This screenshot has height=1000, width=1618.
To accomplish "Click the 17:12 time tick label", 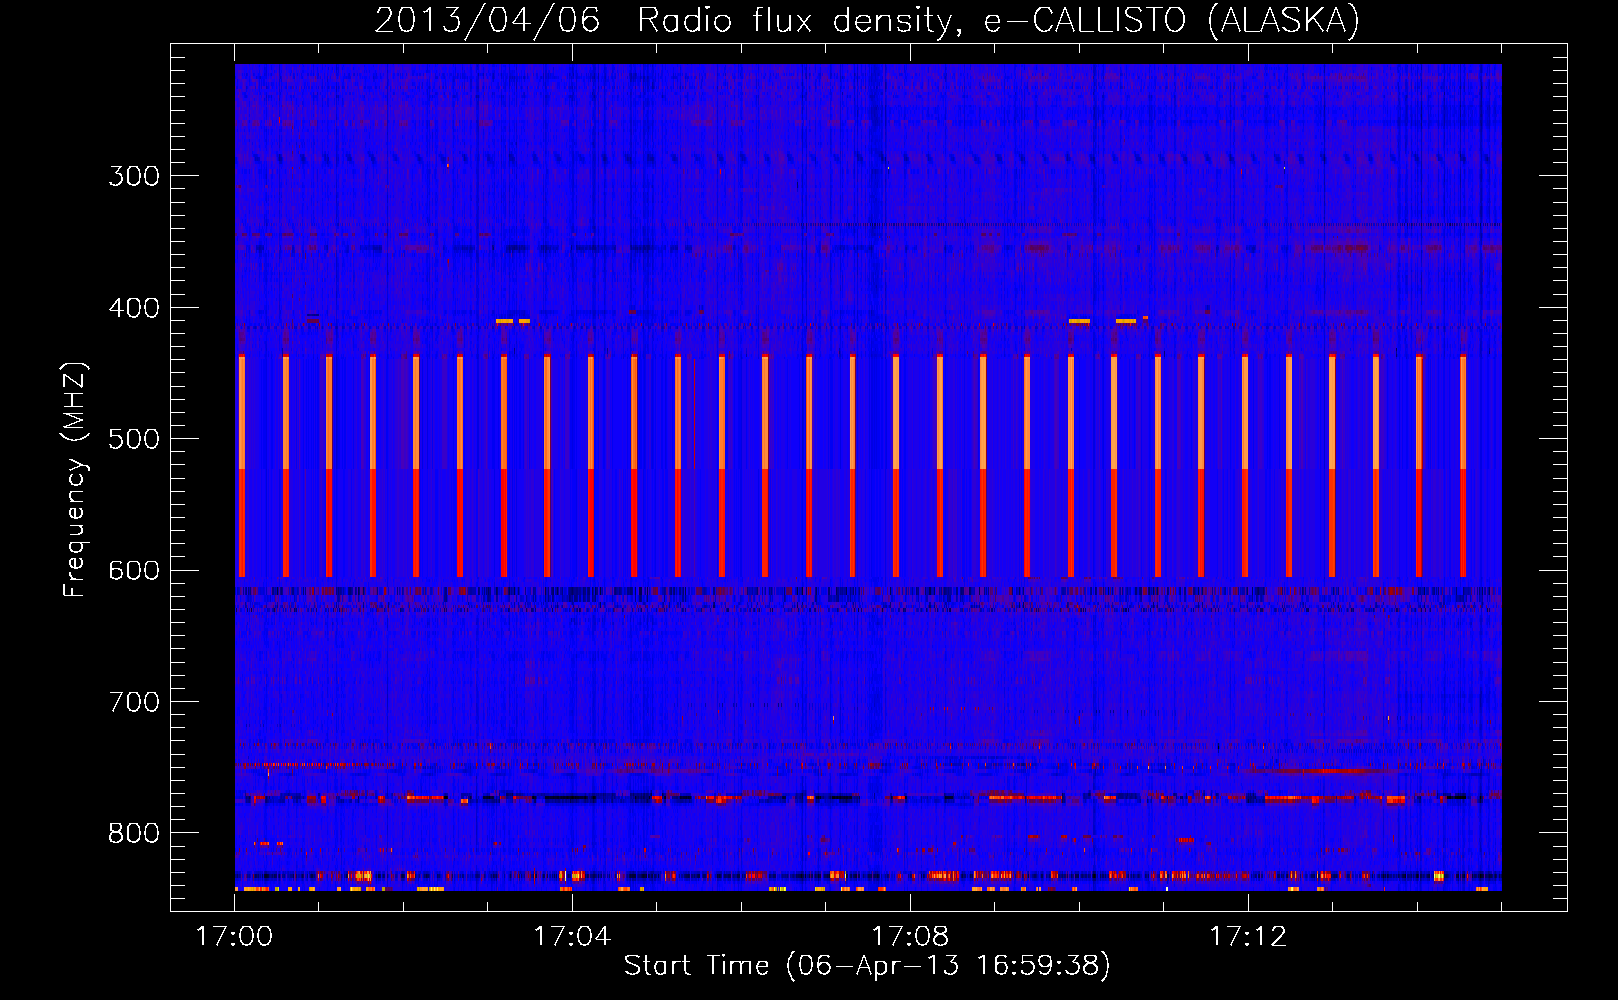I will 1248,936.
